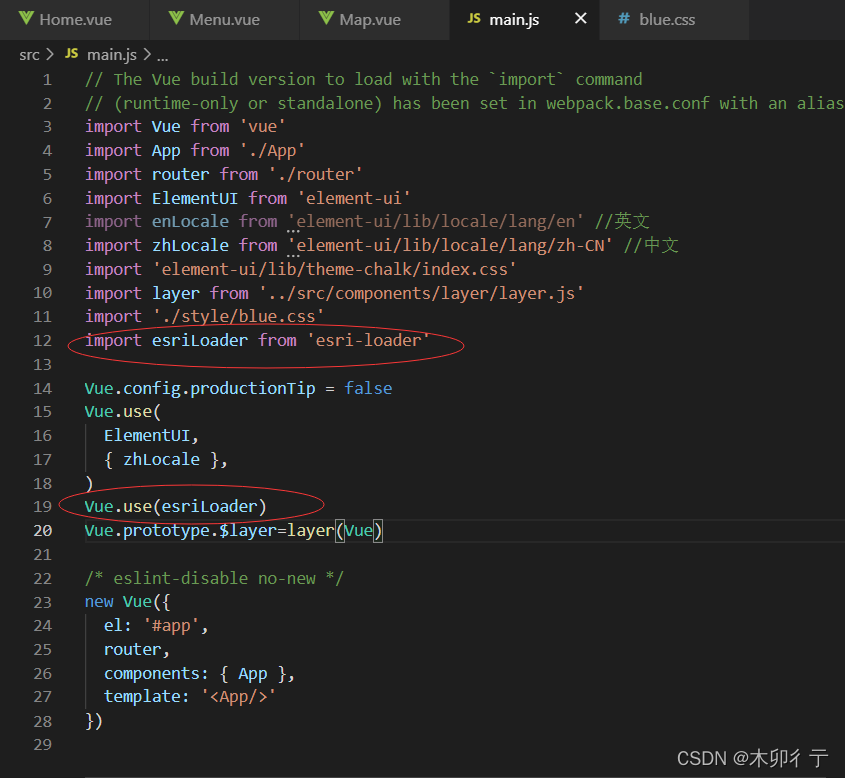Viewport: 845px width, 778px height.
Task: Click the JS icon on main.js tab
Action: tap(474, 19)
